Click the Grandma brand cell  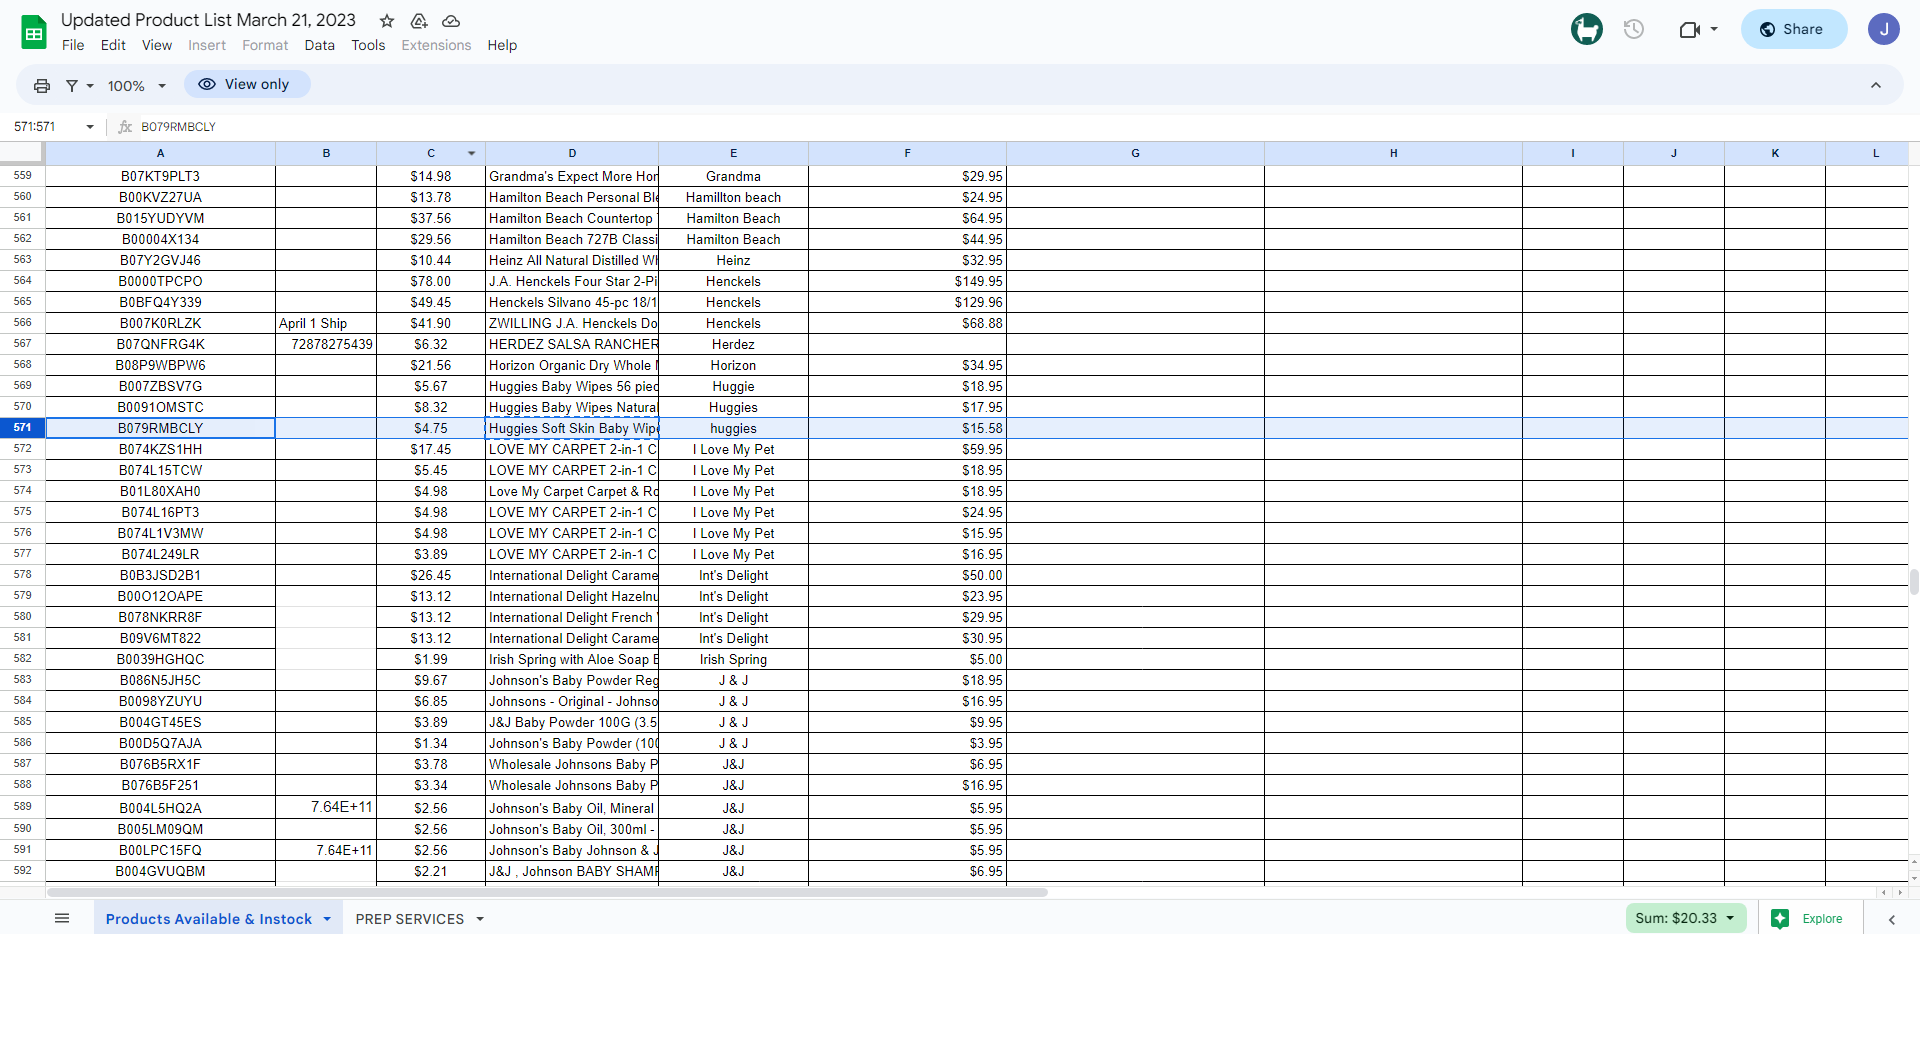tap(733, 176)
